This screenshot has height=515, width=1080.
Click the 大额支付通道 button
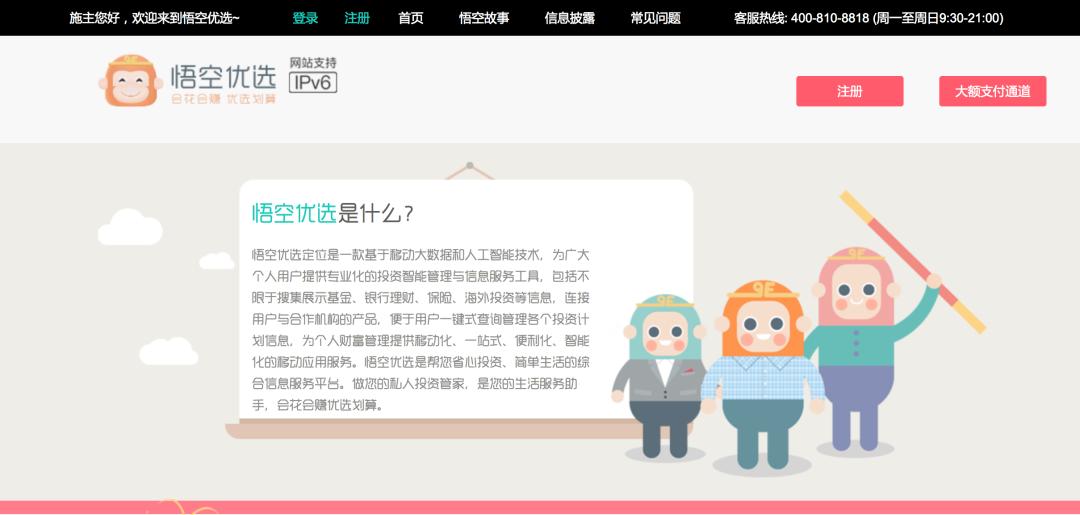(993, 91)
